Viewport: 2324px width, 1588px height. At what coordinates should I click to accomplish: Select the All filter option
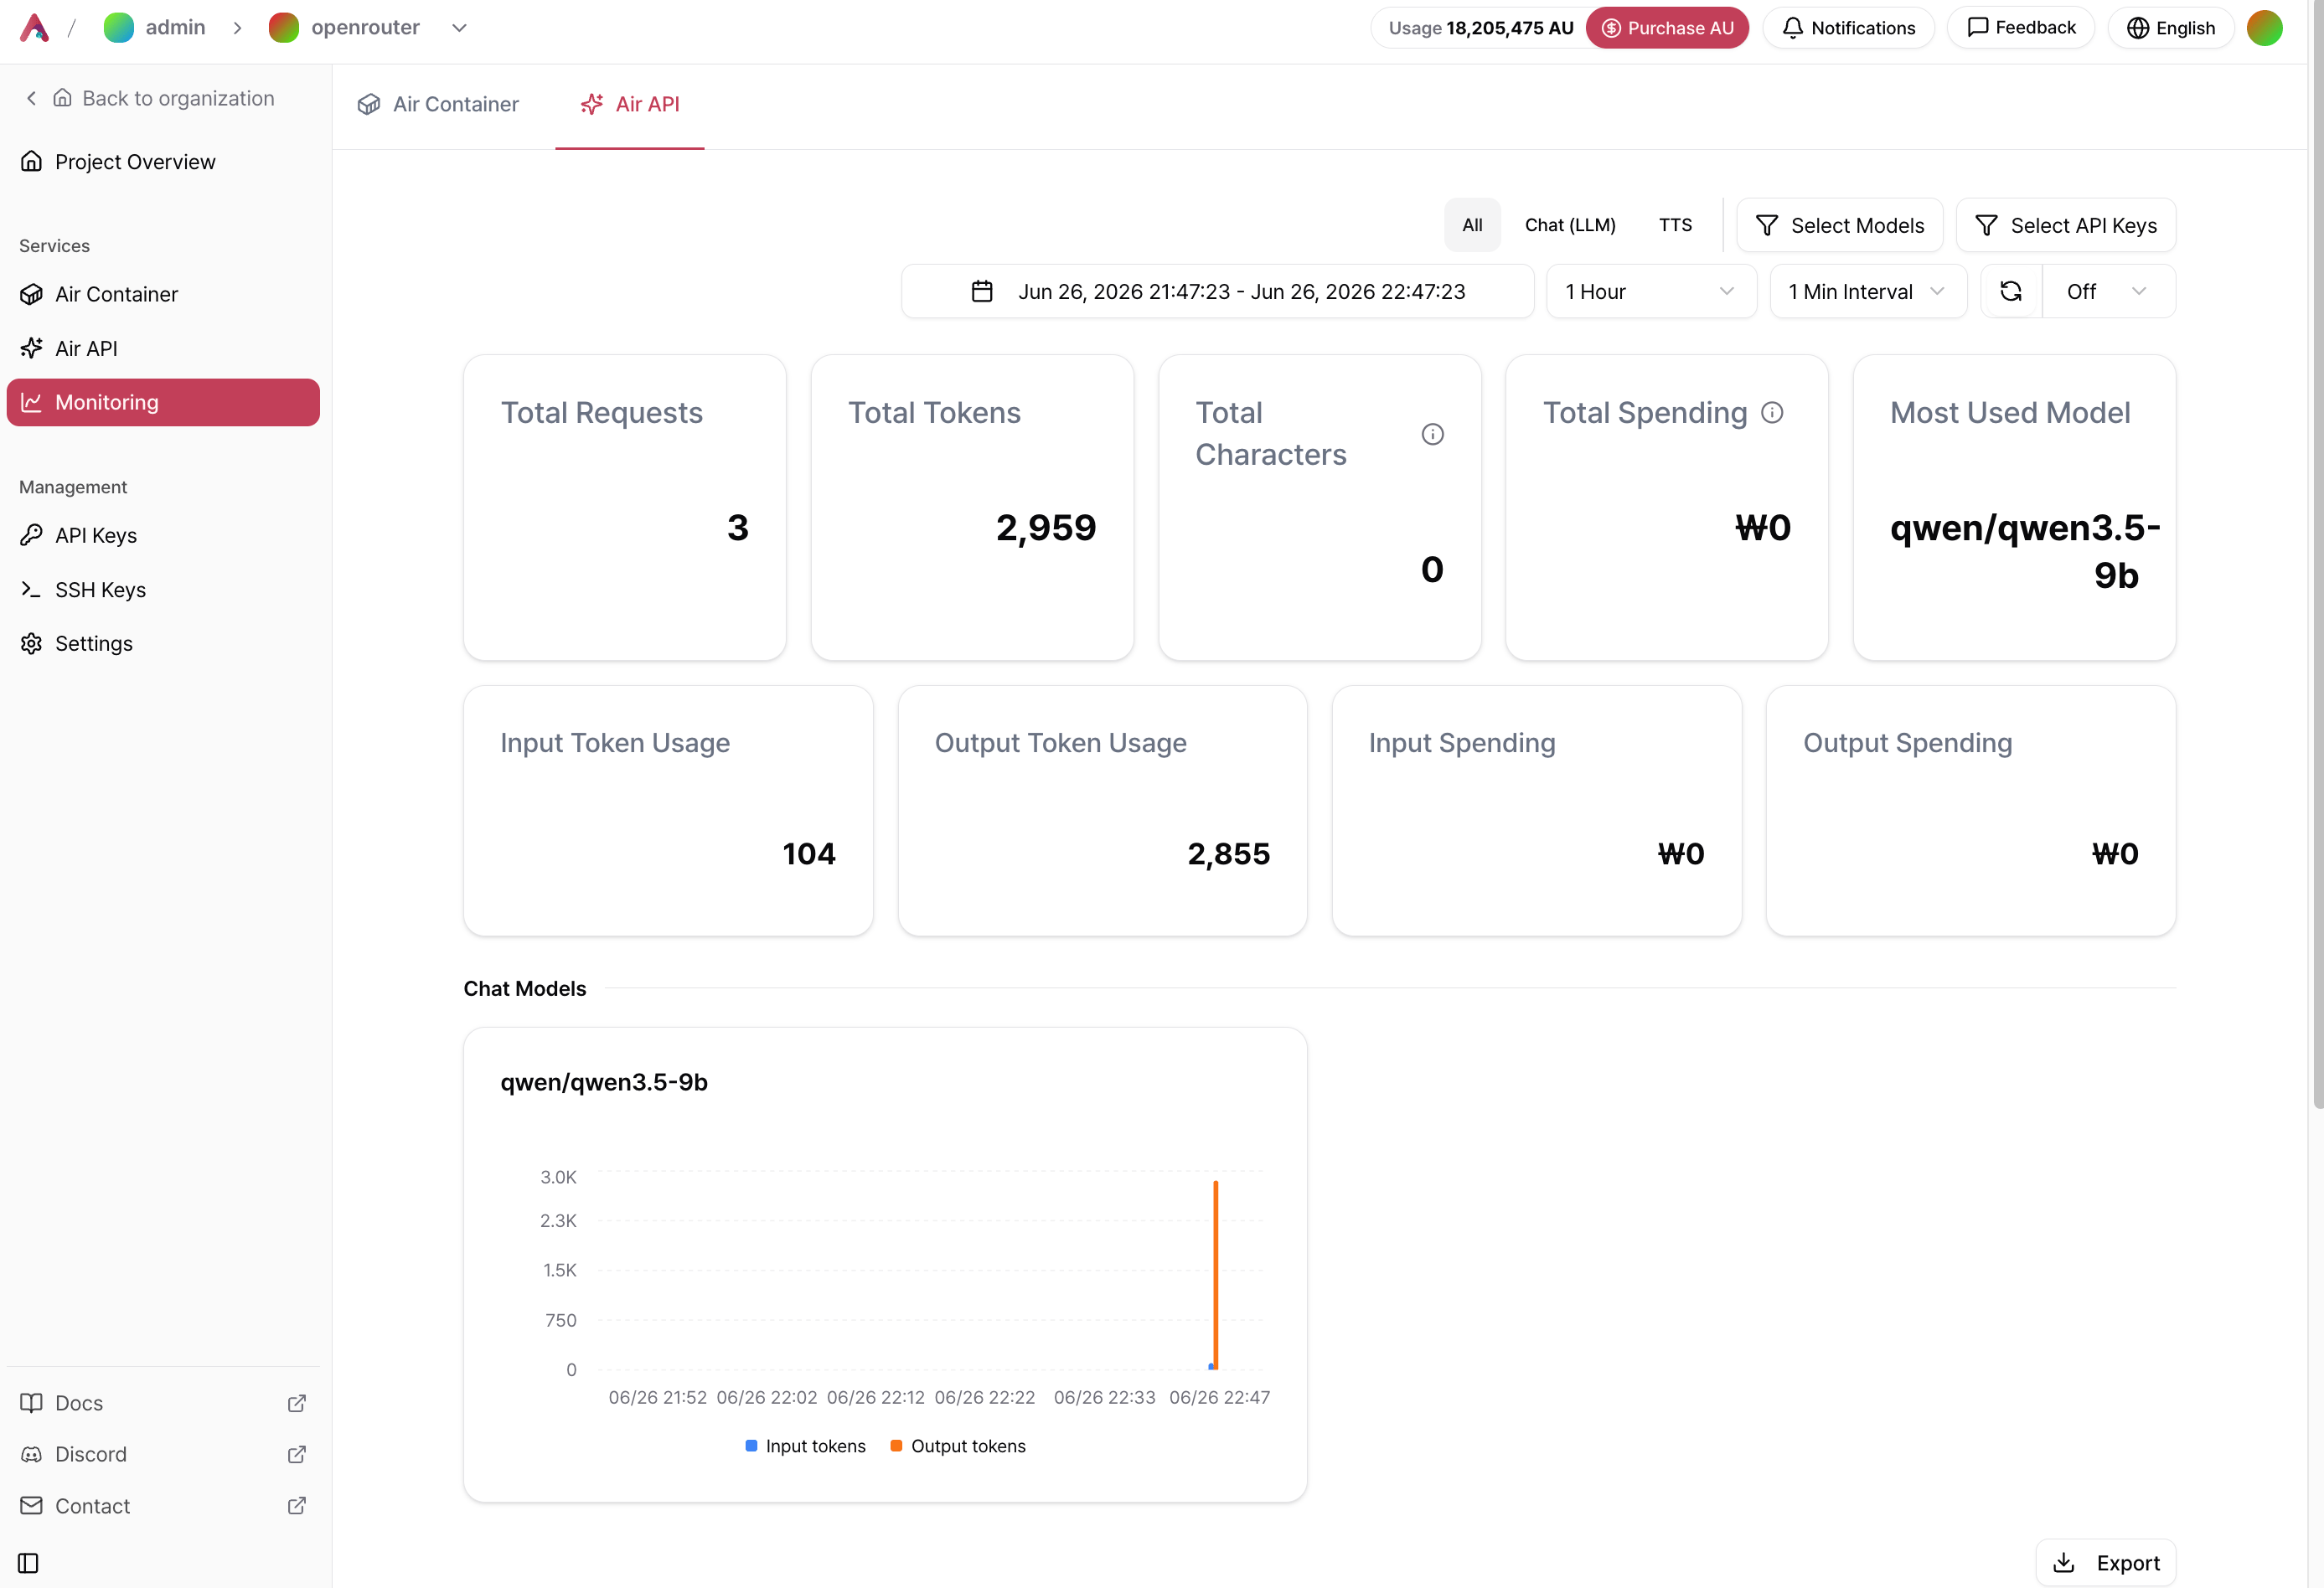pos(1472,225)
